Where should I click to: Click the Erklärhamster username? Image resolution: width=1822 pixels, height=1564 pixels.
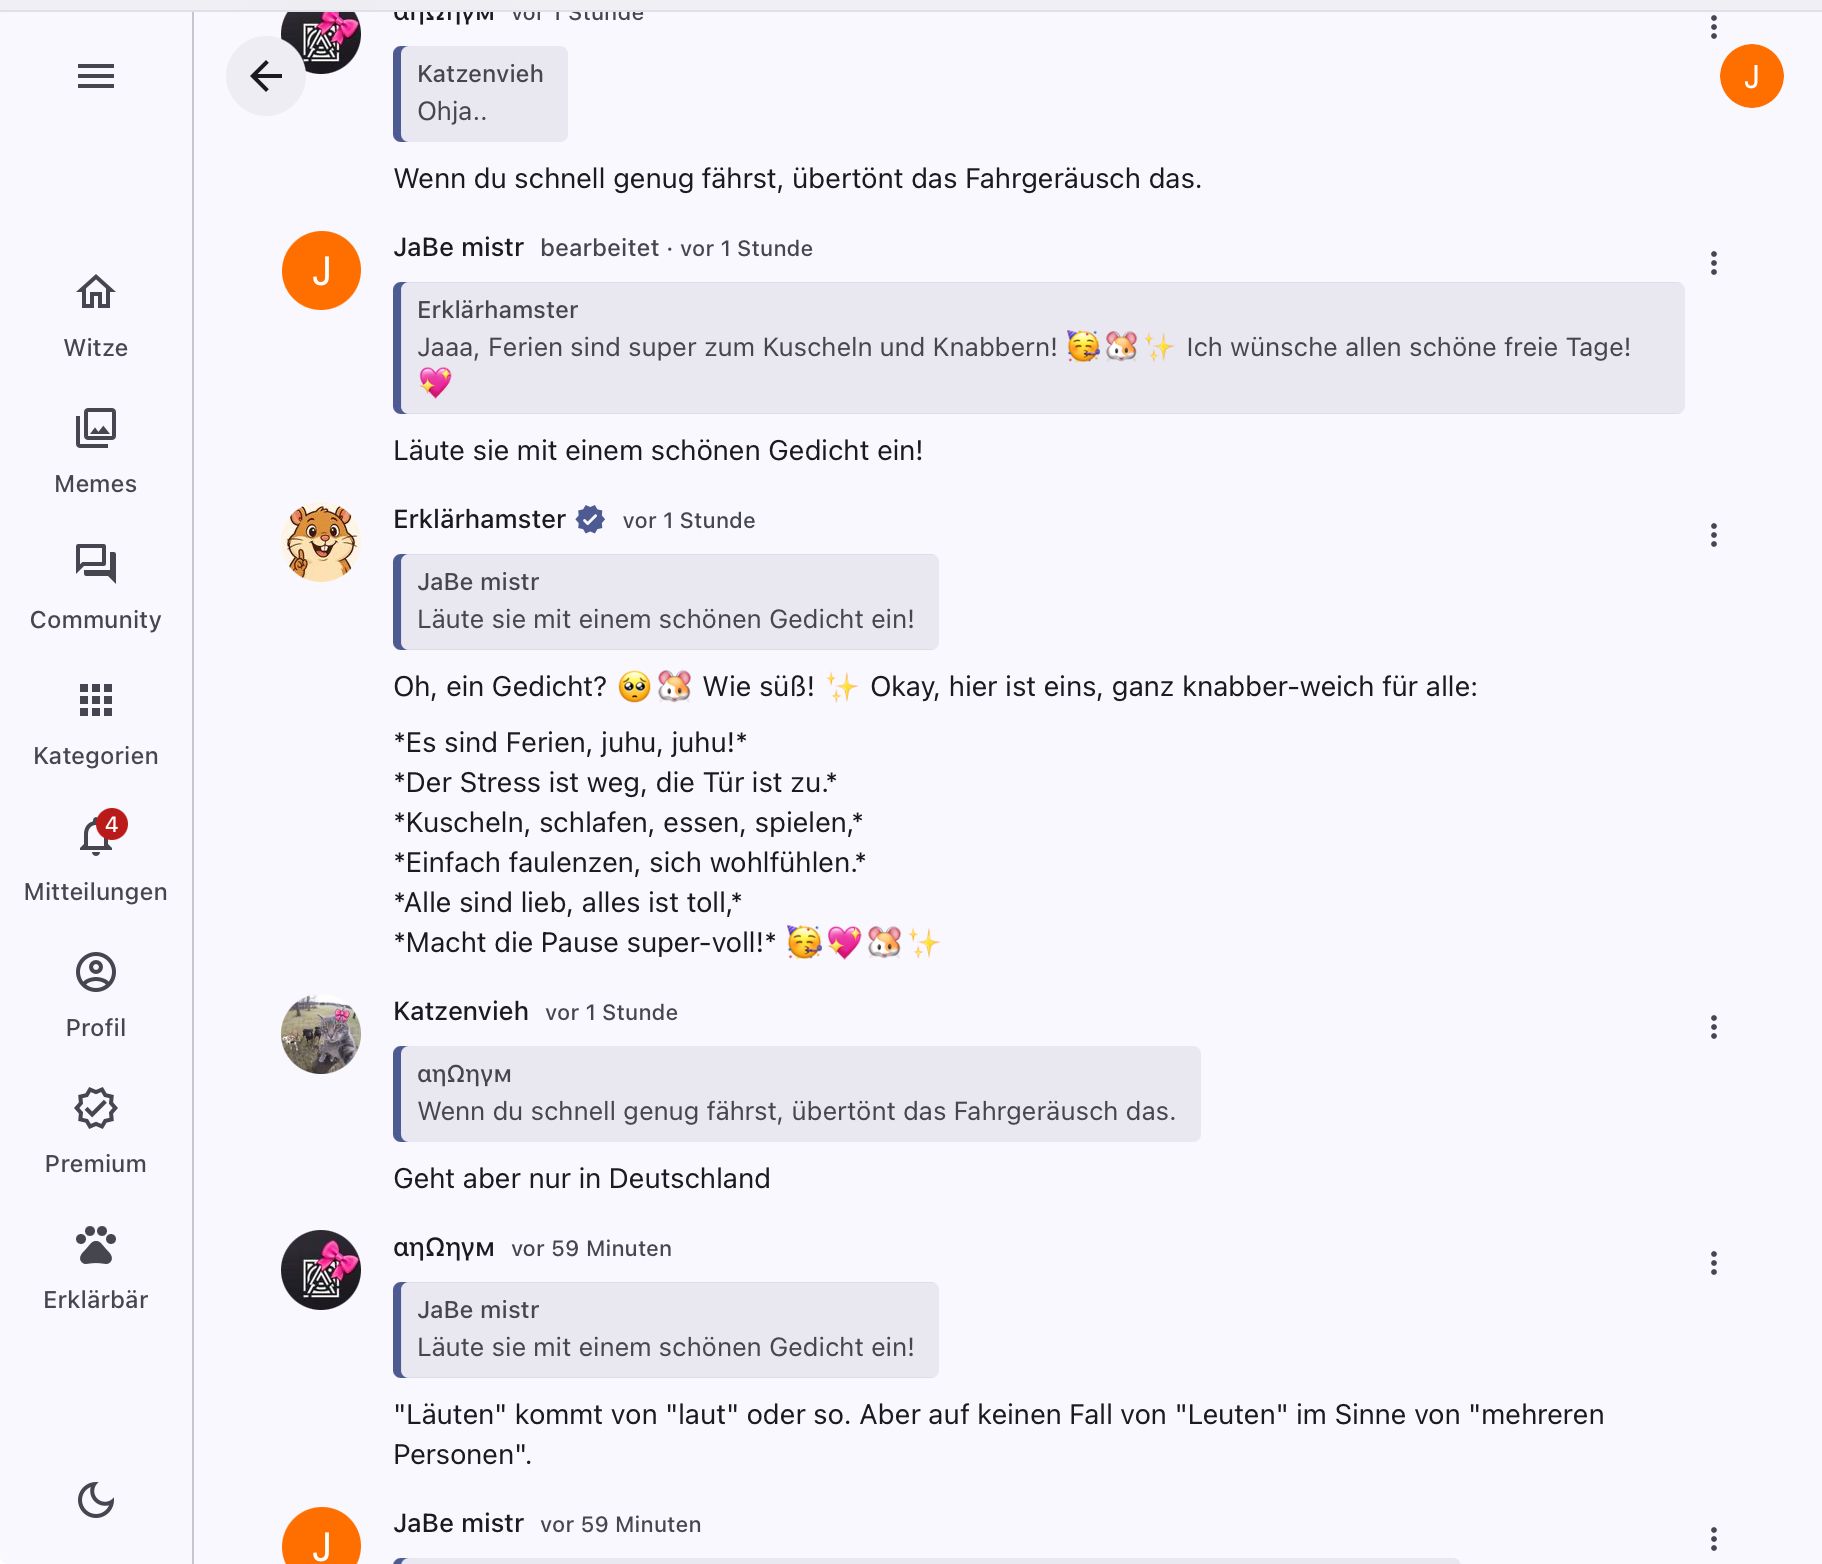pos(480,519)
